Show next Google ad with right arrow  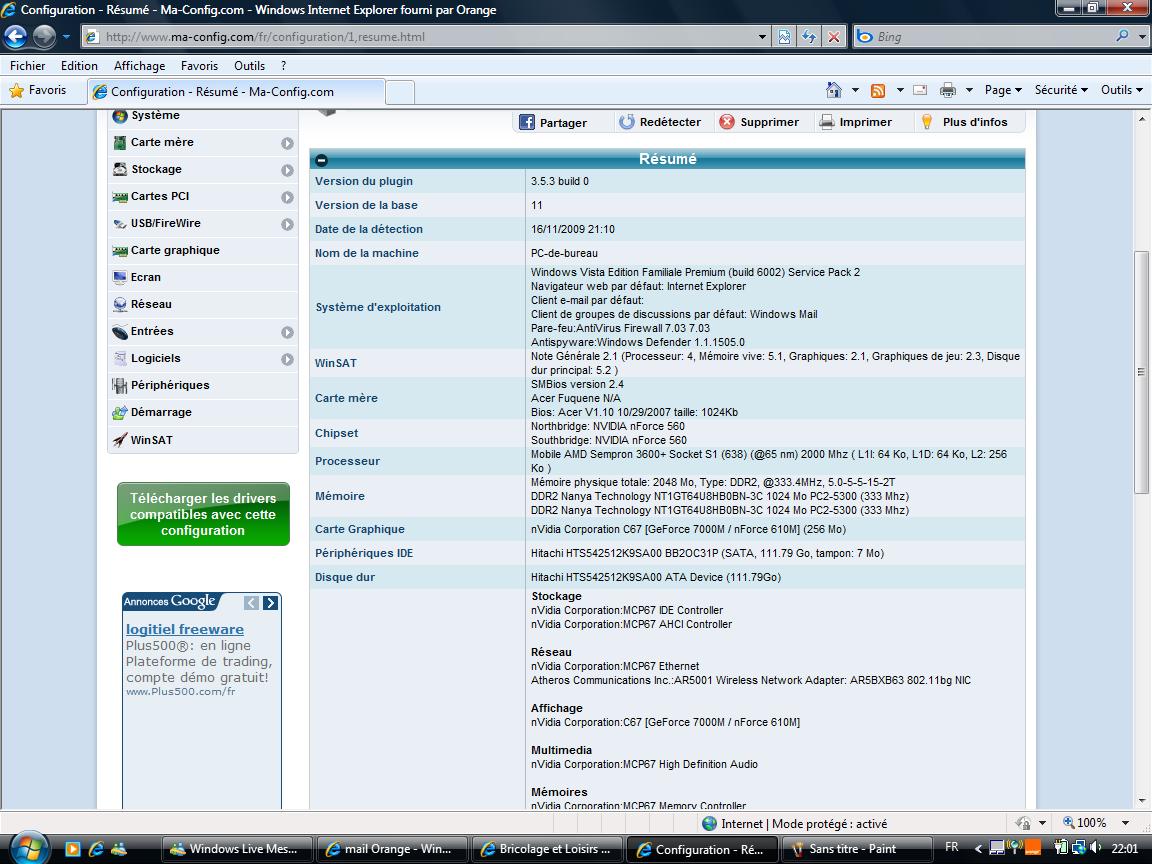pyautogui.click(x=270, y=602)
